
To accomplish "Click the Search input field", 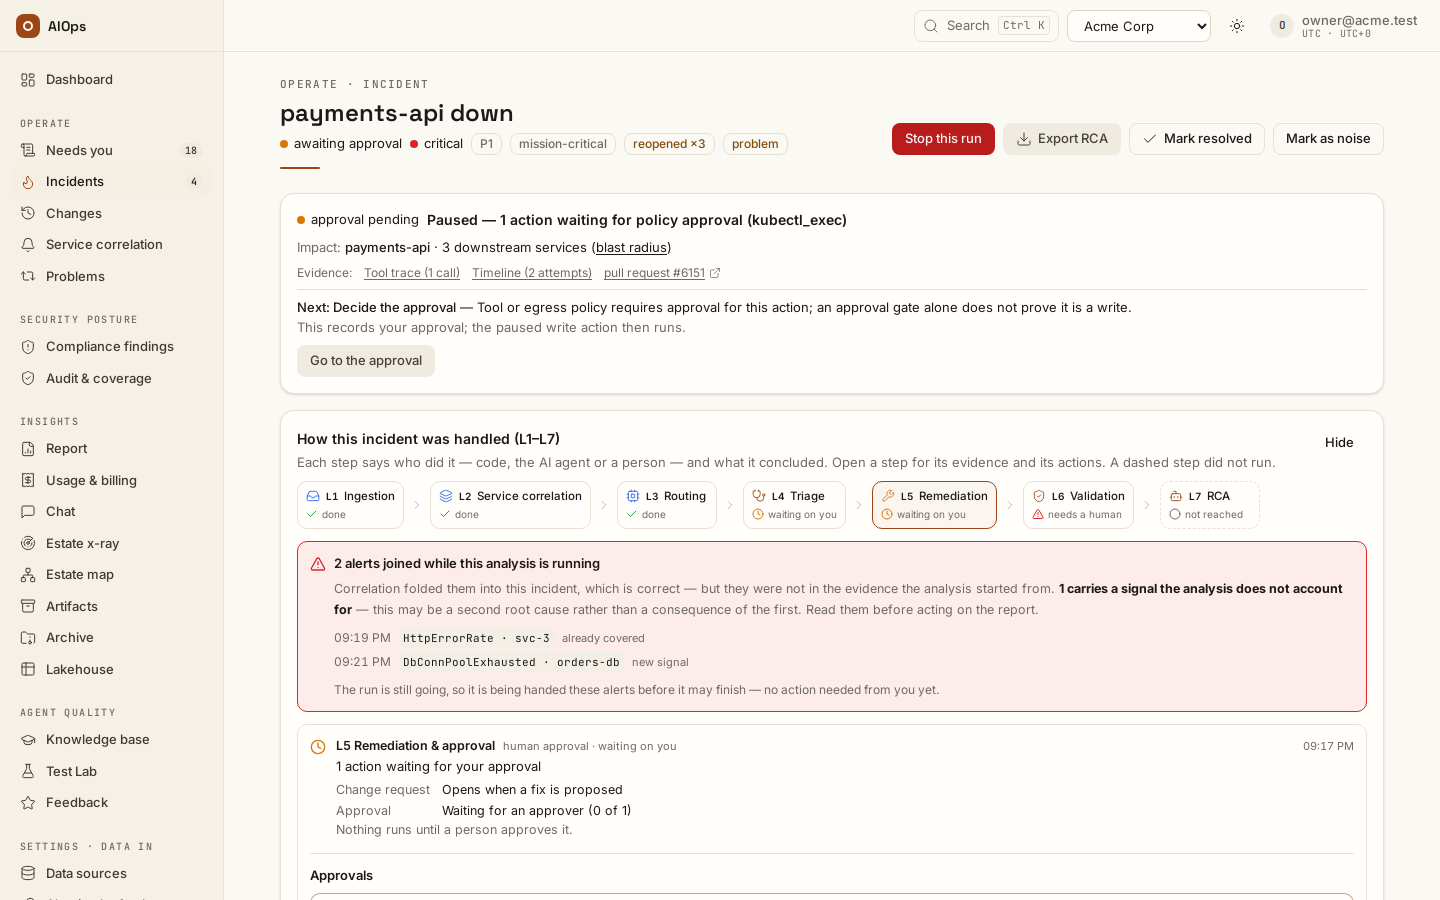I will tap(986, 26).
